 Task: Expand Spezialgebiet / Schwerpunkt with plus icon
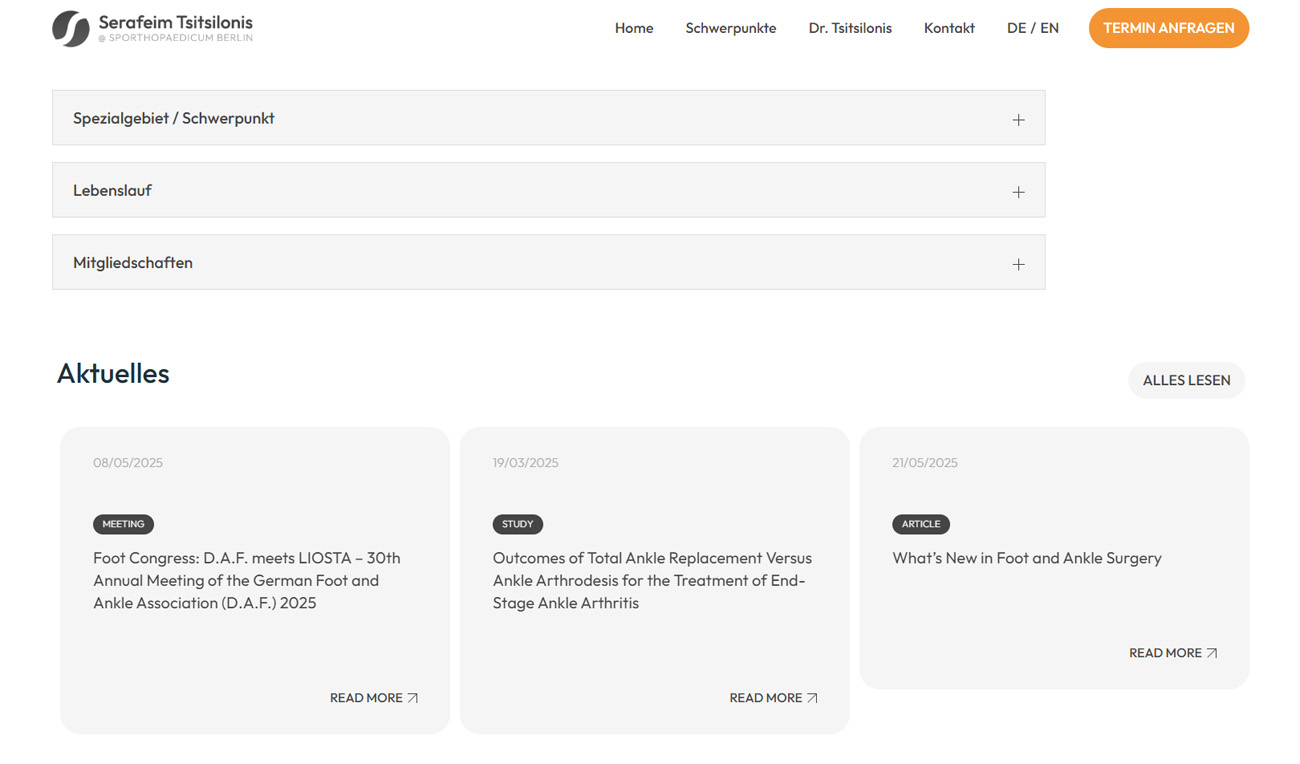1018,120
